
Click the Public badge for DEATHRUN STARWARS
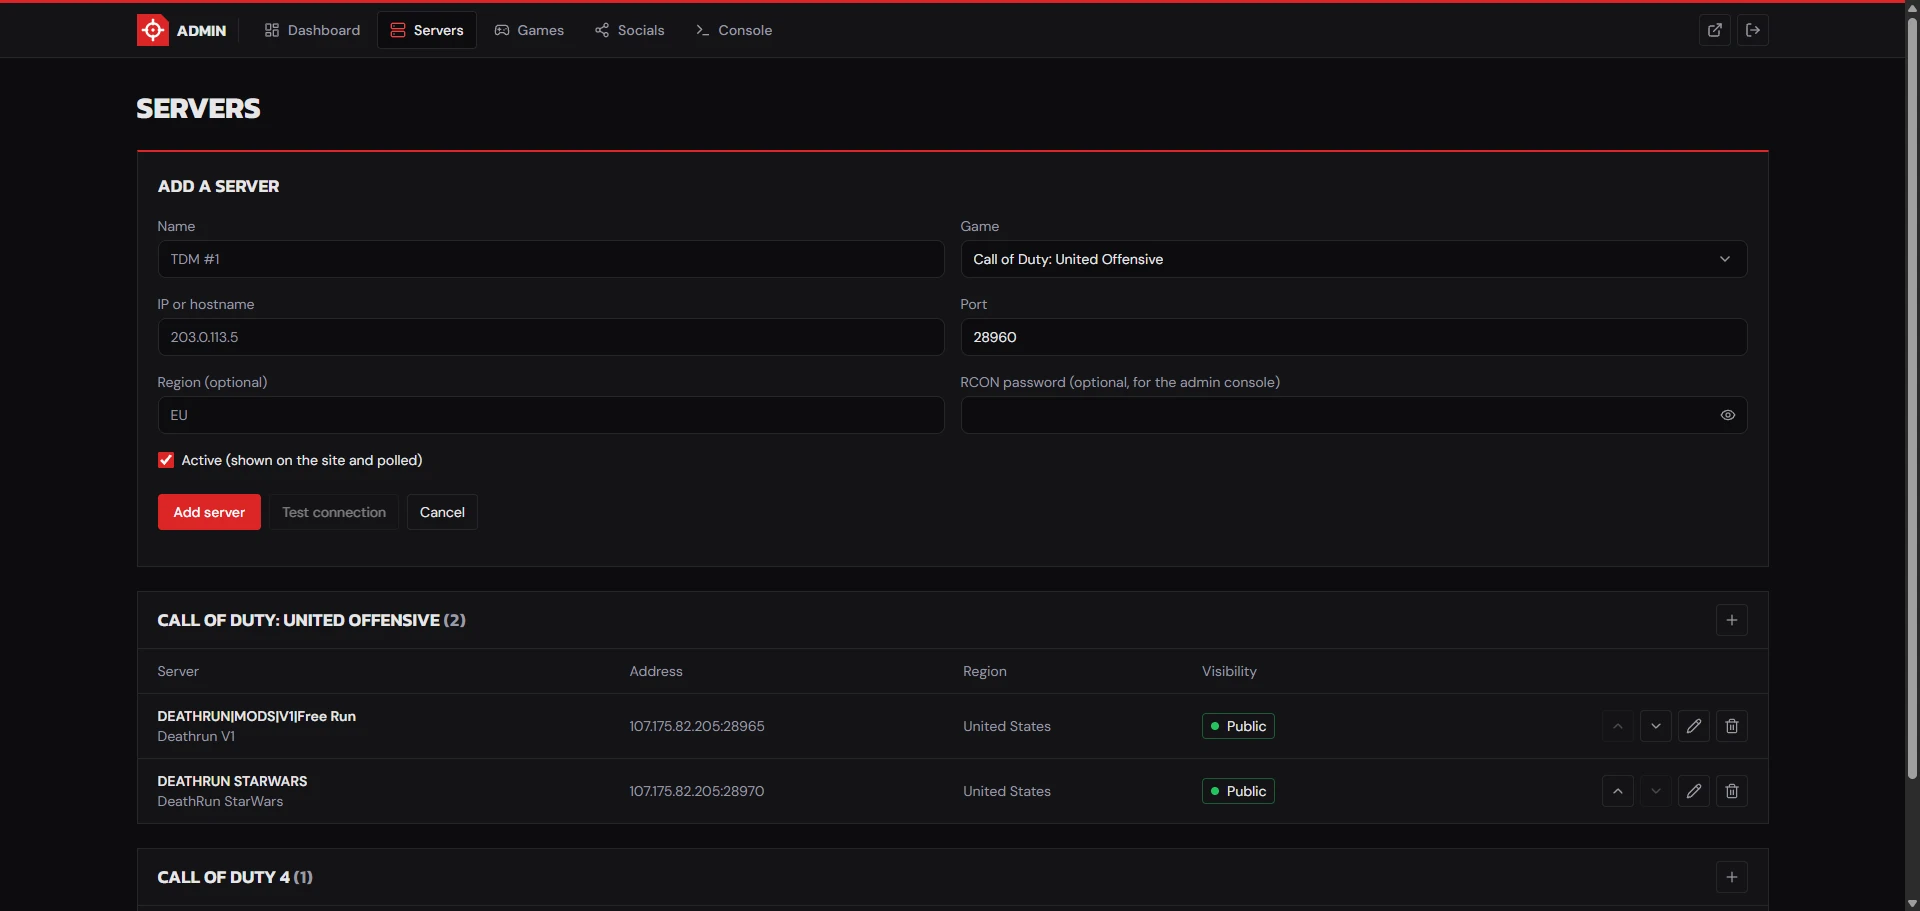(1238, 791)
